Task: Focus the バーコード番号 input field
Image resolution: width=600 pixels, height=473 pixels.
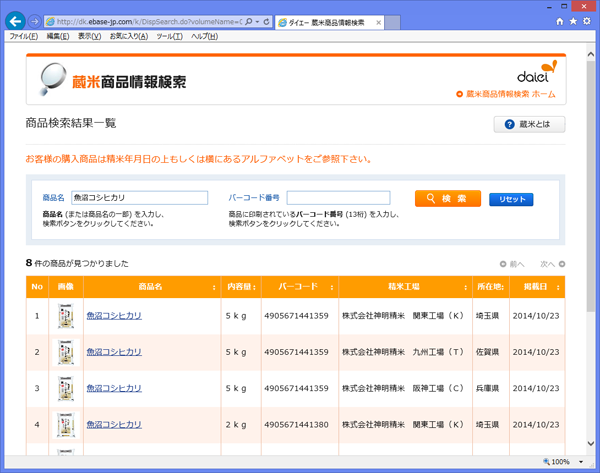Action: pyautogui.click(x=339, y=198)
